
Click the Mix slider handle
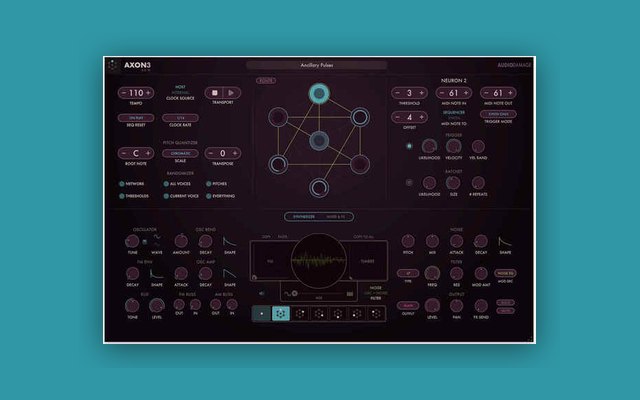(x=294, y=293)
